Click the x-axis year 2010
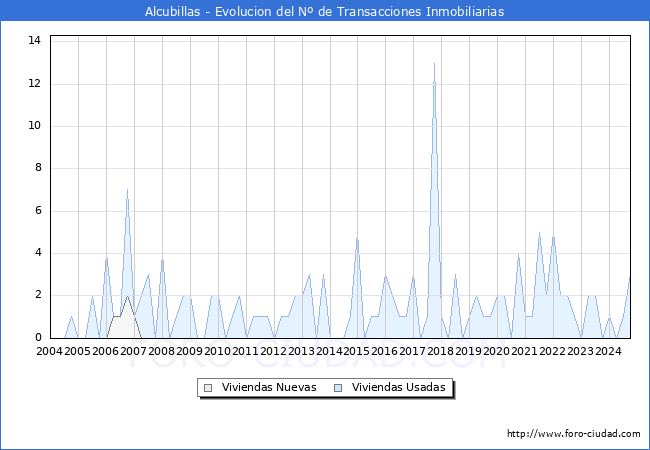Image resolution: width=650 pixels, height=450 pixels. coord(217,351)
